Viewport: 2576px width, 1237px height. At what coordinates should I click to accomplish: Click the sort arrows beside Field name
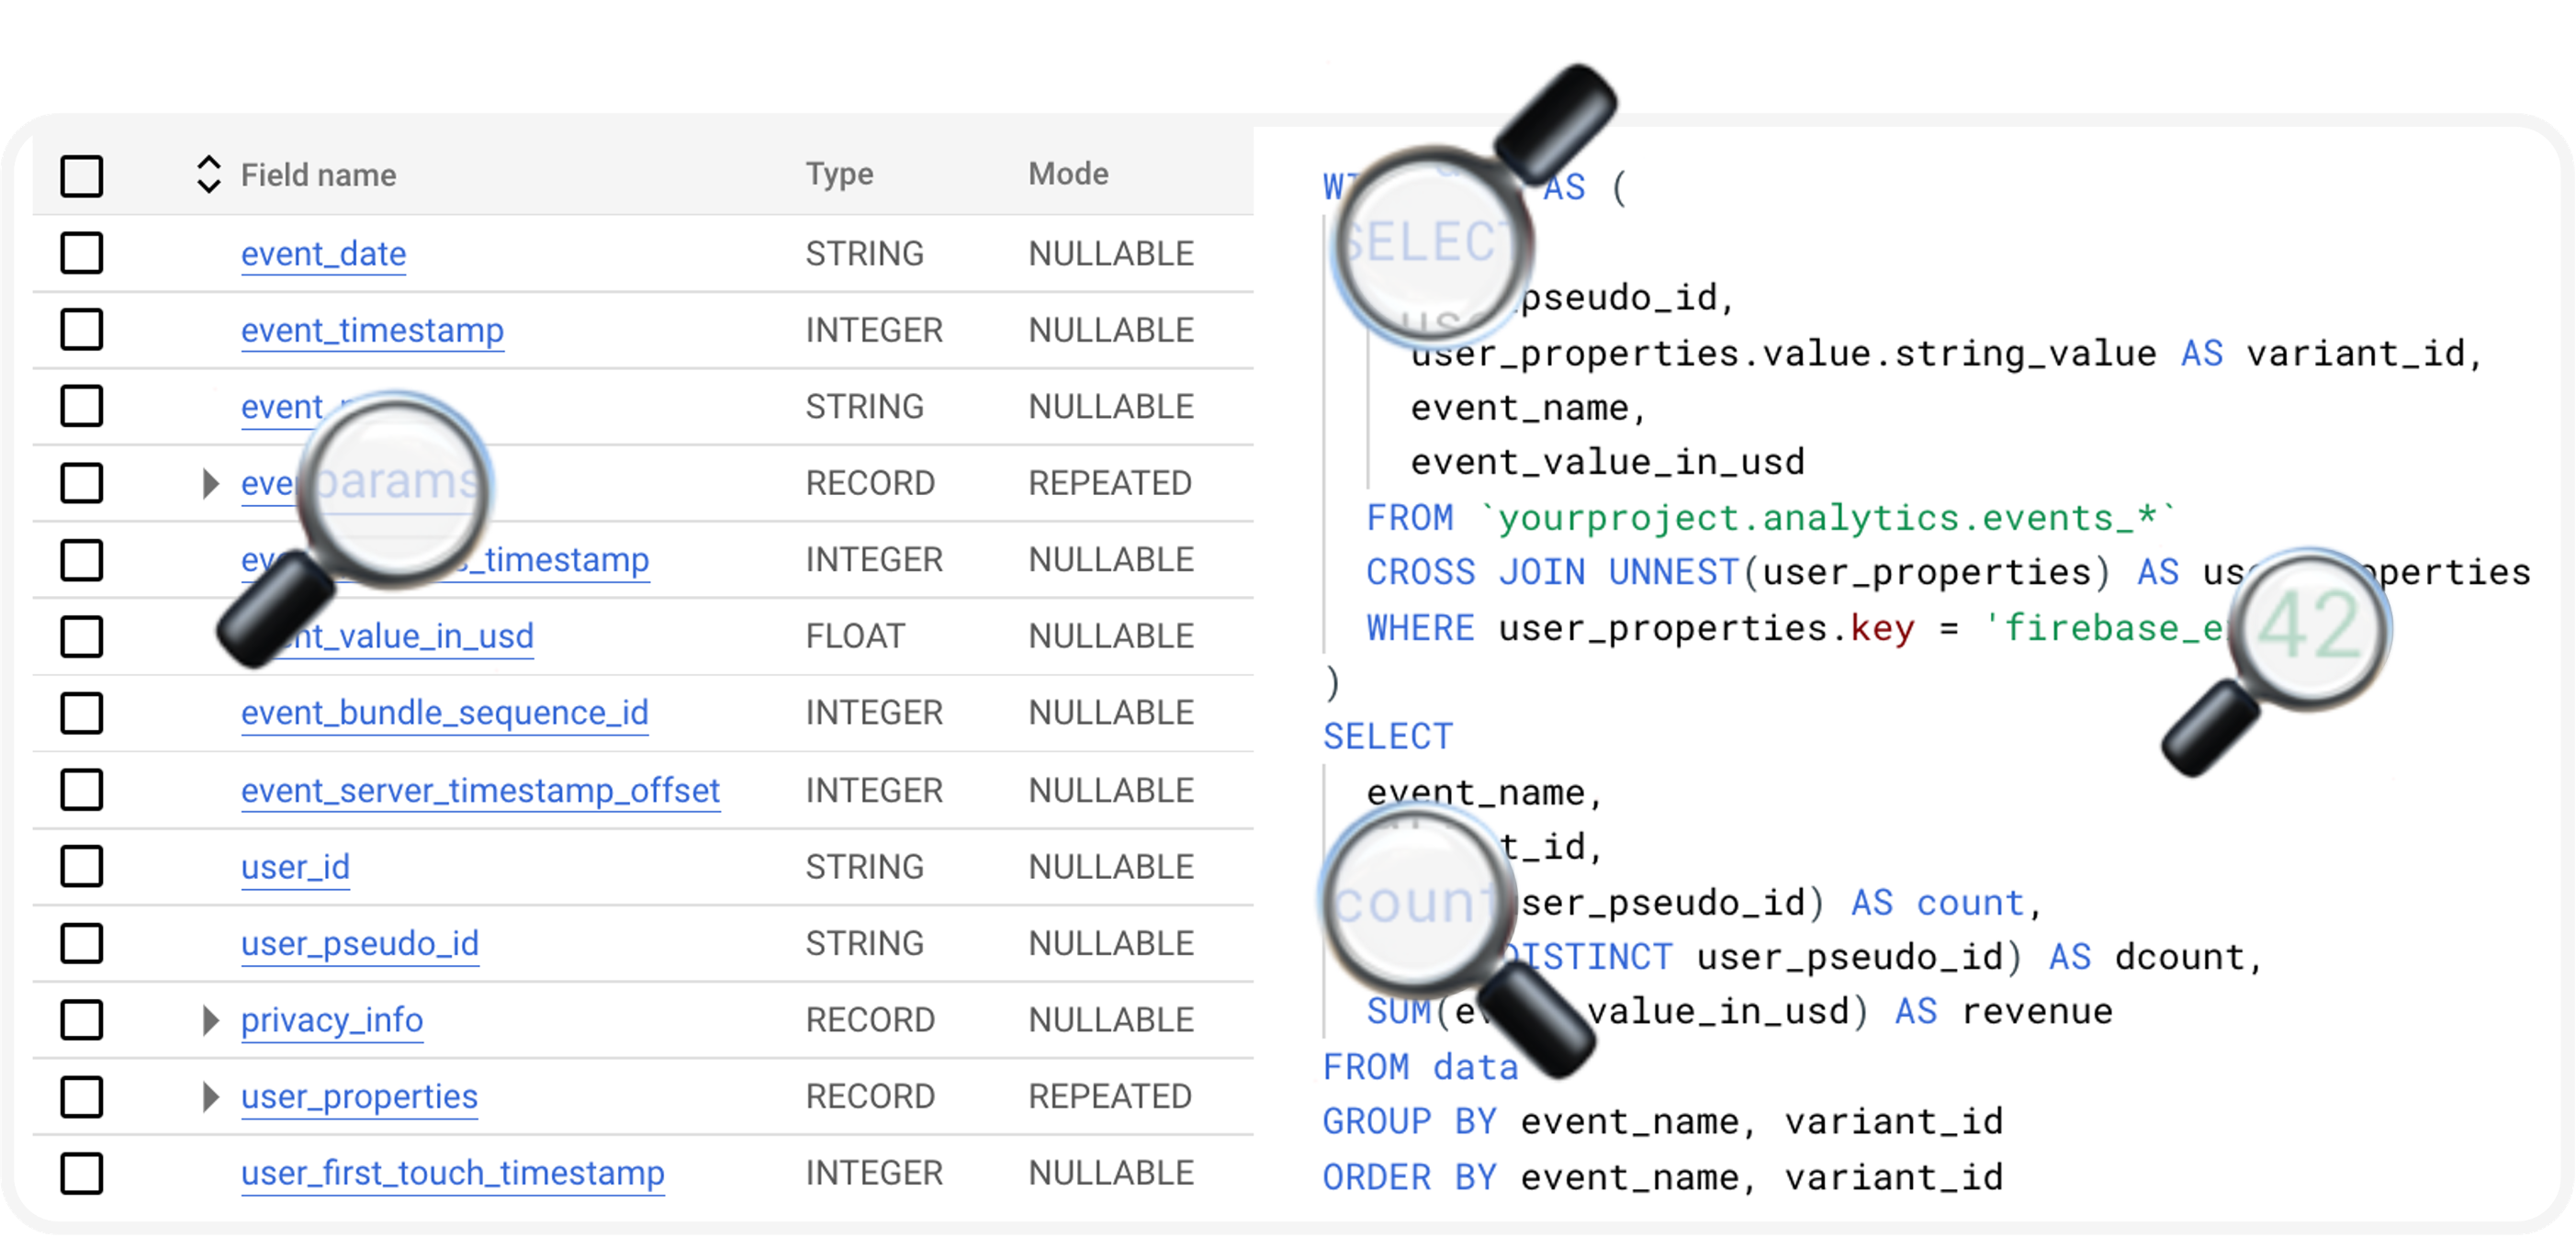[208, 175]
